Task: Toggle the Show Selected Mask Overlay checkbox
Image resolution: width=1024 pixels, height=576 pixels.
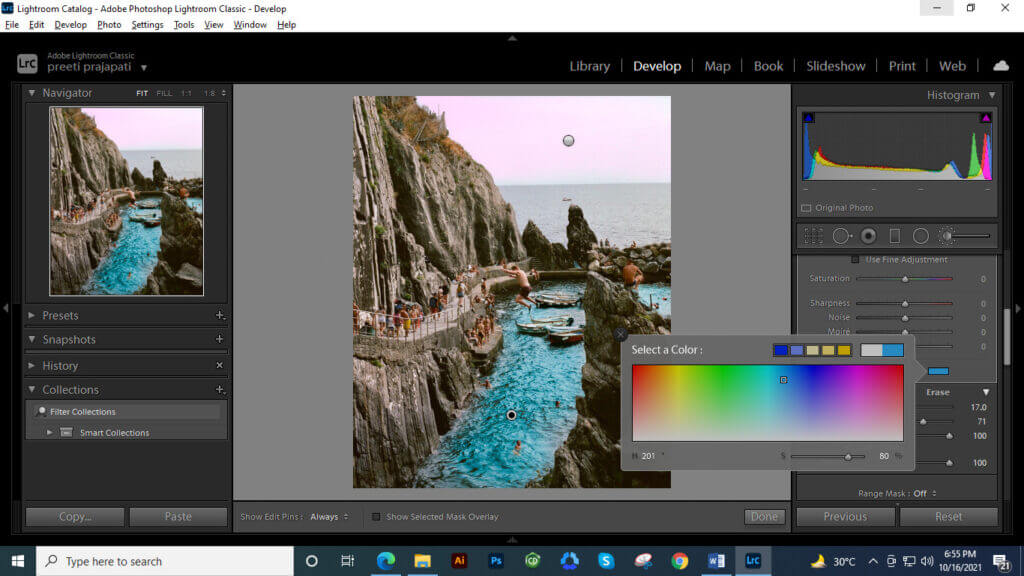Action: coord(374,516)
